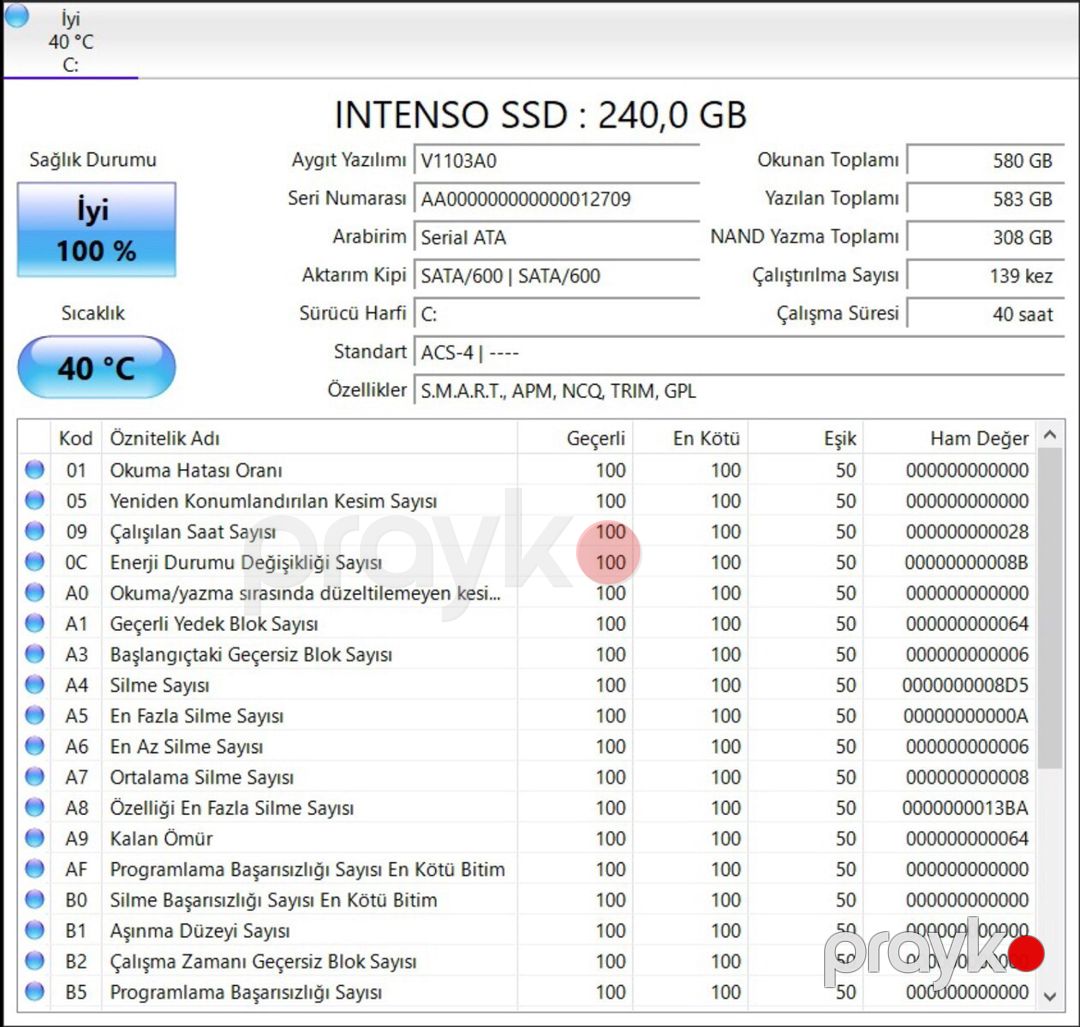Select Enerji Durumu Değişikliği Sayısı row text
Image resolution: width=1080 pixels, height=1027 pixels.
click(246, 563)
